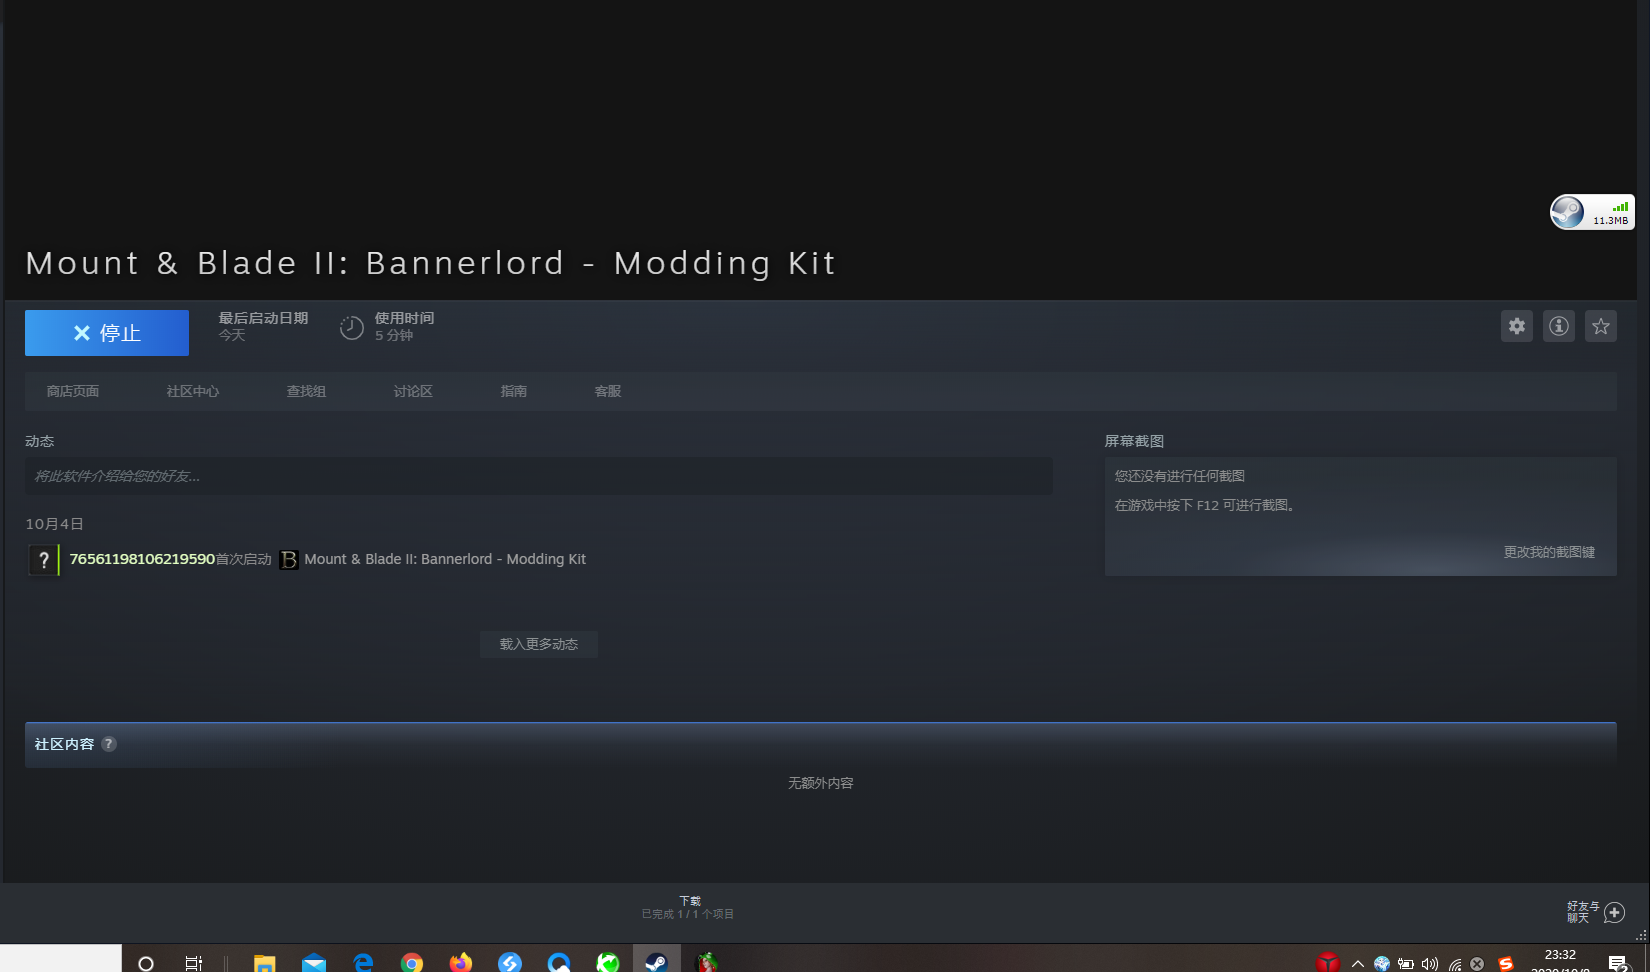The width and height of the screenshot is (1650, 972).
Task: Click the 在游戏中按下 F12 可进行截图 text
Action: coord(1207,505)
